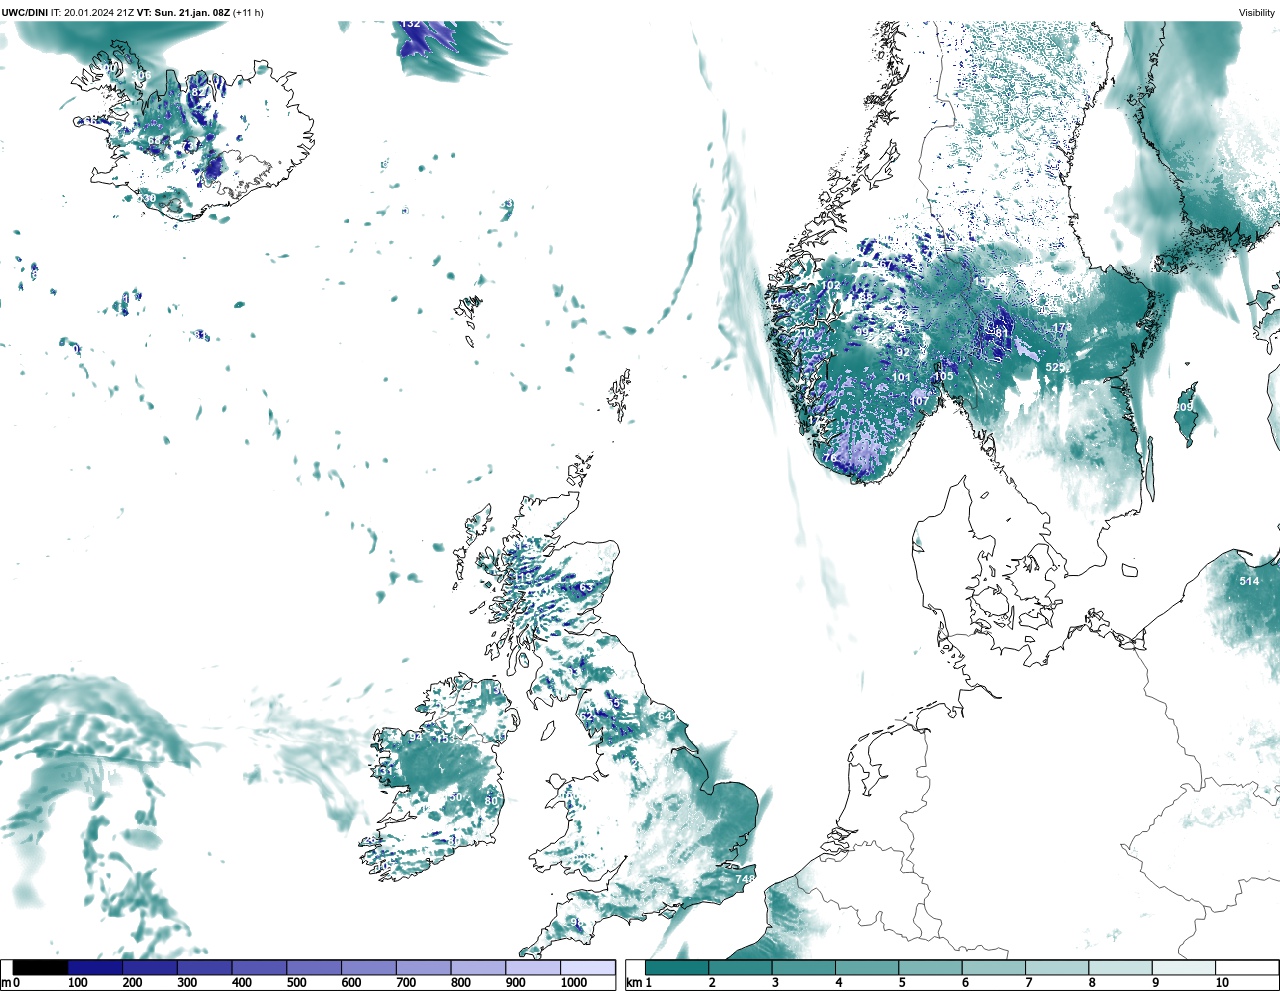Screen dimensions: 1280x991
Task: Click the "92" value in Norway
Action: (x=903, y=352)
